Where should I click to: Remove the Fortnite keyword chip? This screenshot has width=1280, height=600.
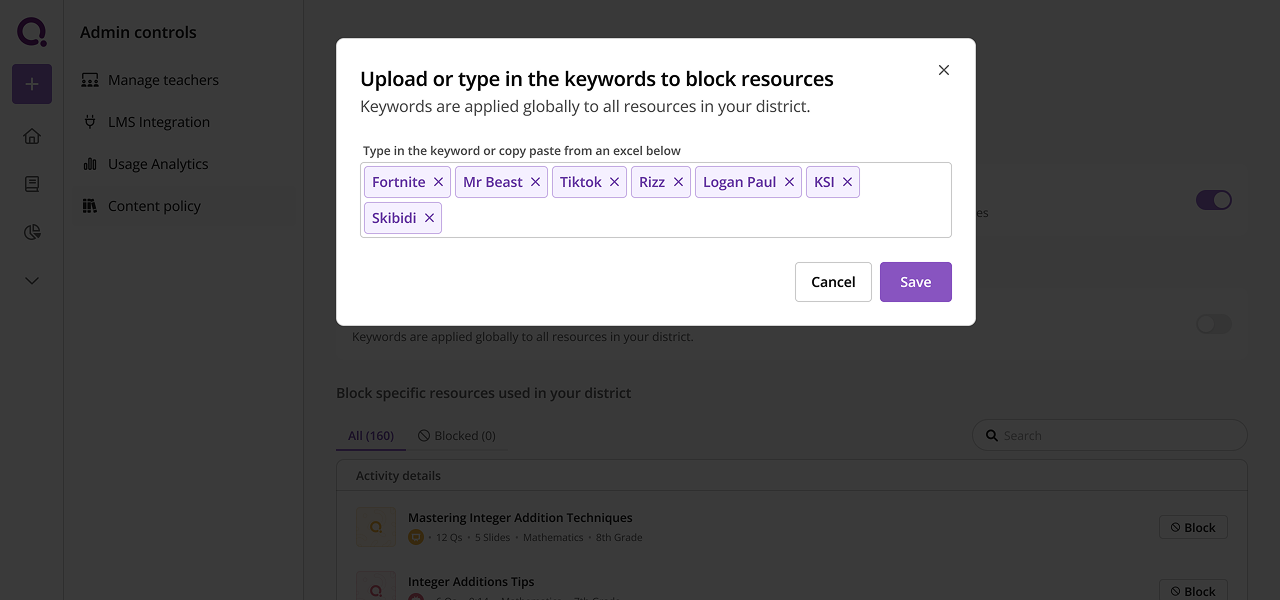(x=438, y=182)
